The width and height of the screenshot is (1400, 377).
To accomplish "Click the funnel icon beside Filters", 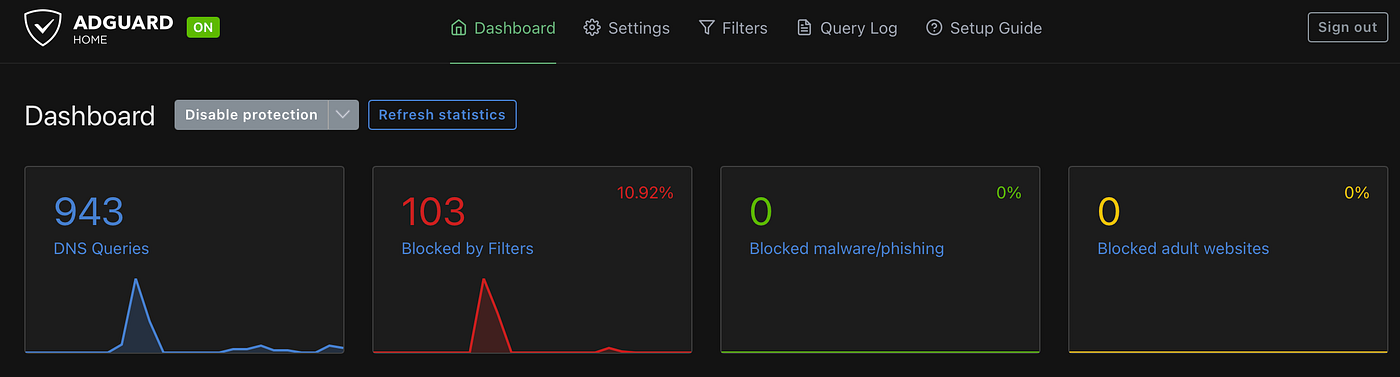I will click(x=706, y=28).
